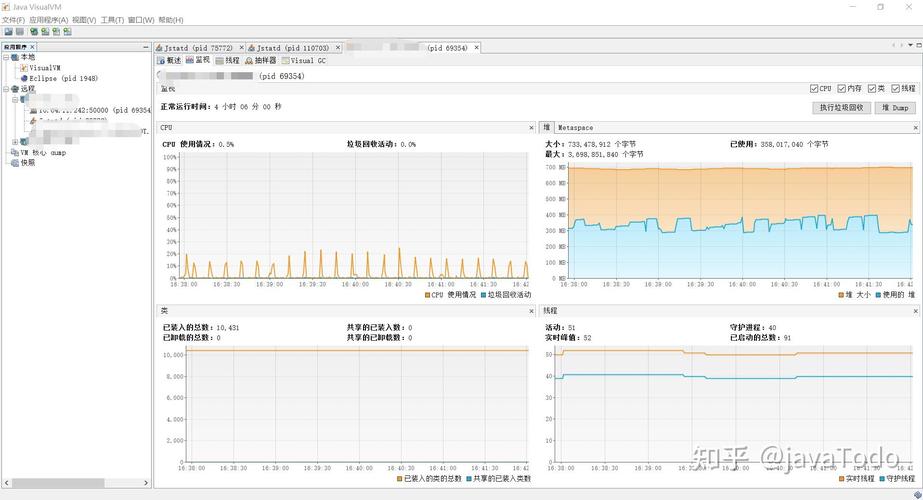Minimize the 应用程序 applications side panel

[x=145, y=47]
